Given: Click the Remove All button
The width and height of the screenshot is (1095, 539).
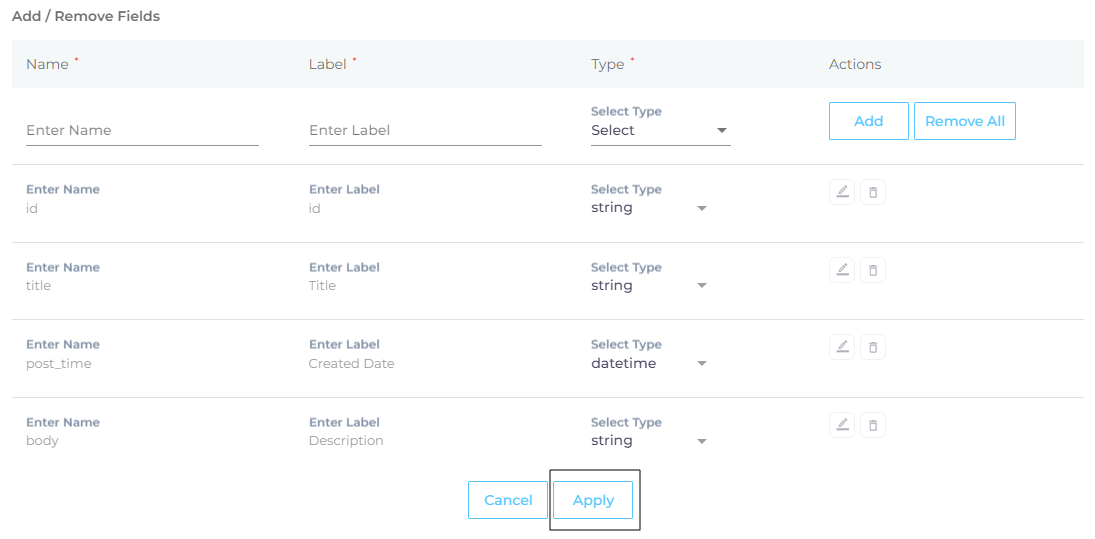Looking at the screenshot, I should 964,121.
